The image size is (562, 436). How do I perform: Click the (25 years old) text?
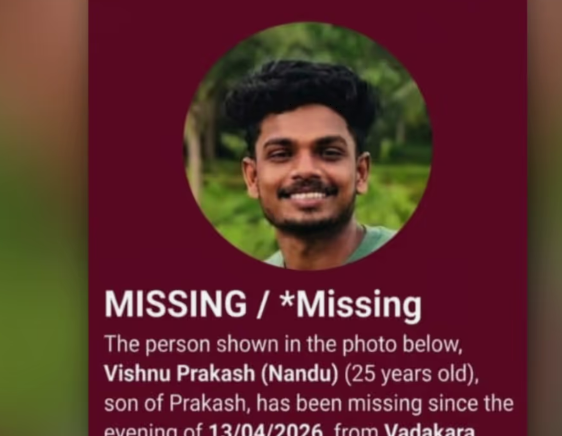(x=411, y=374)
